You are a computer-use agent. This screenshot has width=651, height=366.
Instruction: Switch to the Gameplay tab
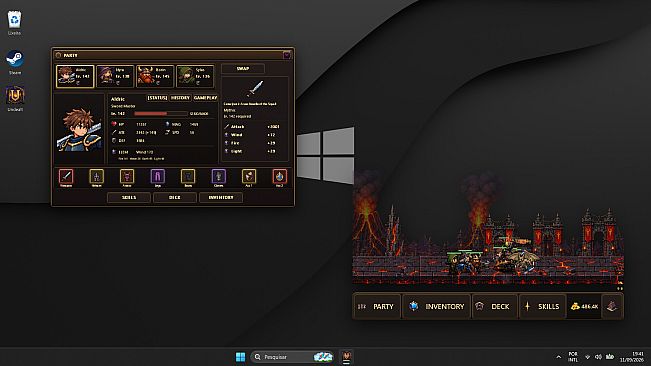click(206, 98)
